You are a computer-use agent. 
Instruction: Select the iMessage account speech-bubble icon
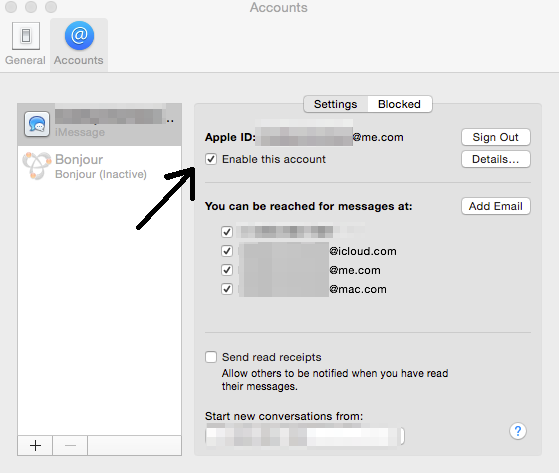pos(37,124)
